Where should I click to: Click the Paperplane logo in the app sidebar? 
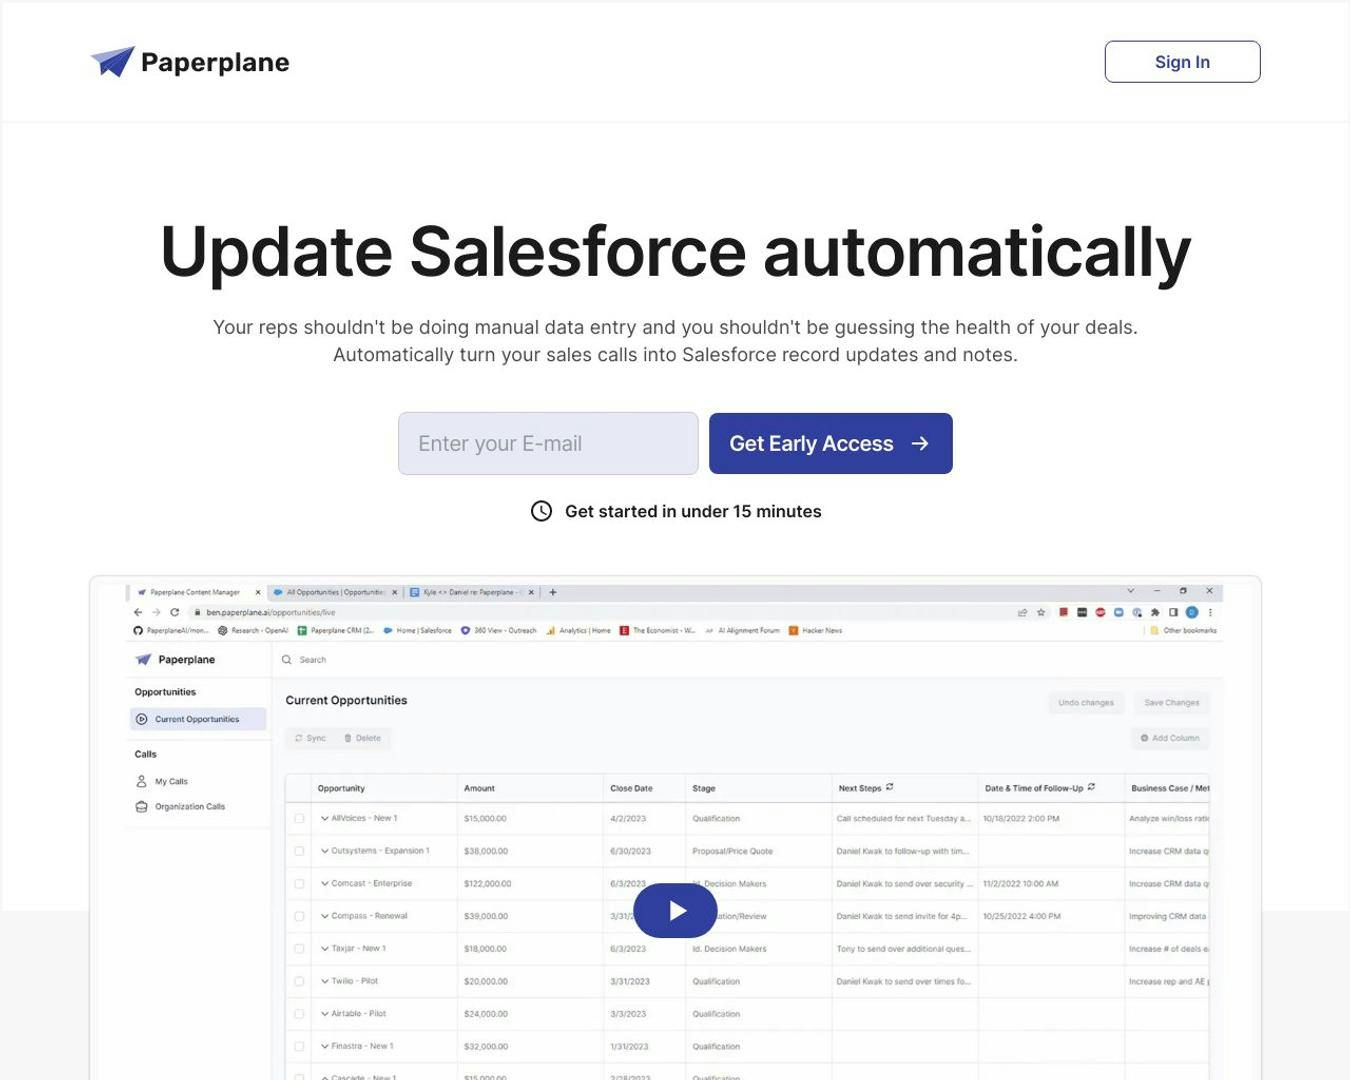175,660
